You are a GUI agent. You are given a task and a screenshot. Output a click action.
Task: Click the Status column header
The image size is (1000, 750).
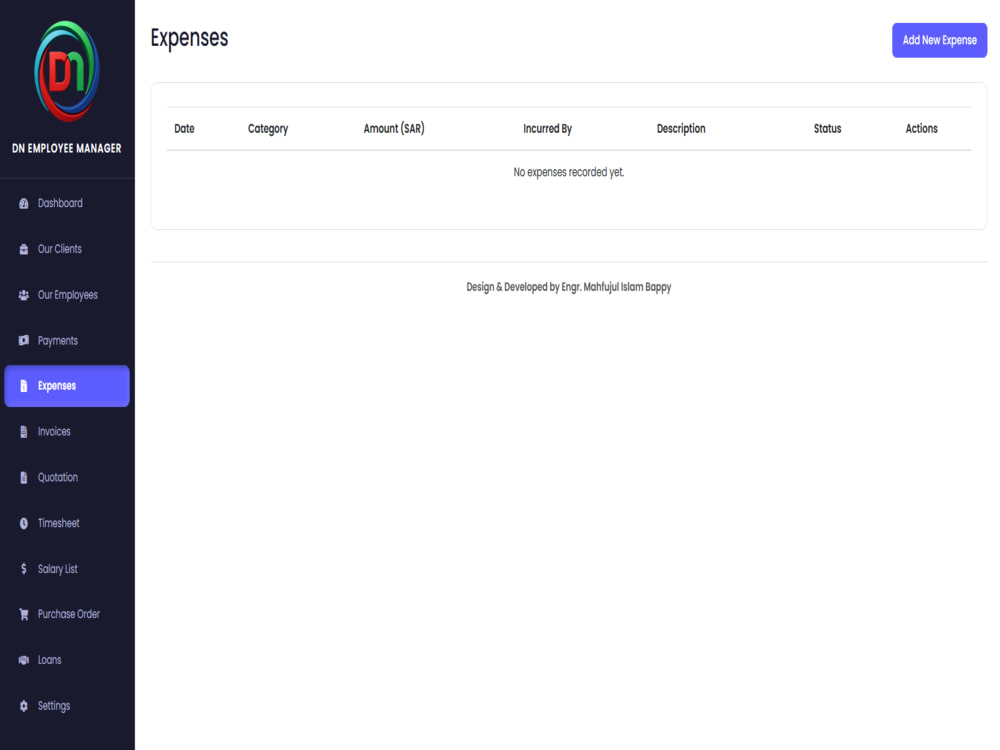[x=827, y=129]
